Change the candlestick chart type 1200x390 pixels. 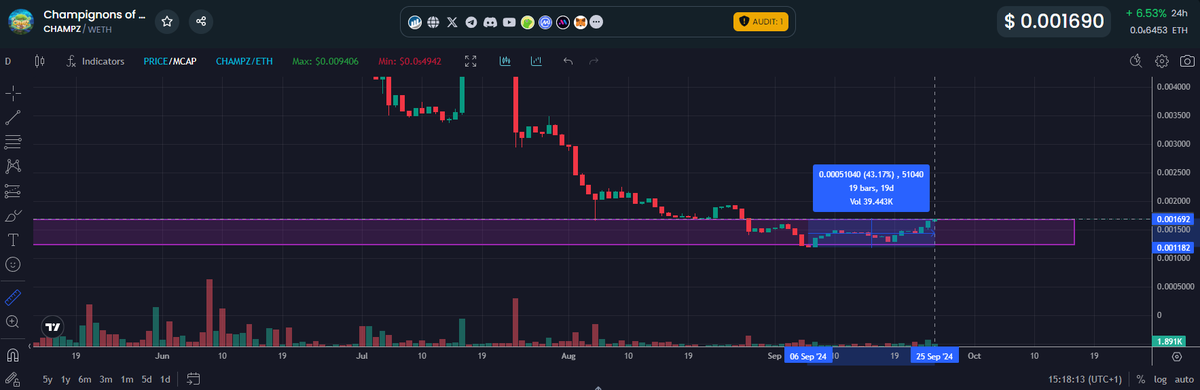coord(40,61)
